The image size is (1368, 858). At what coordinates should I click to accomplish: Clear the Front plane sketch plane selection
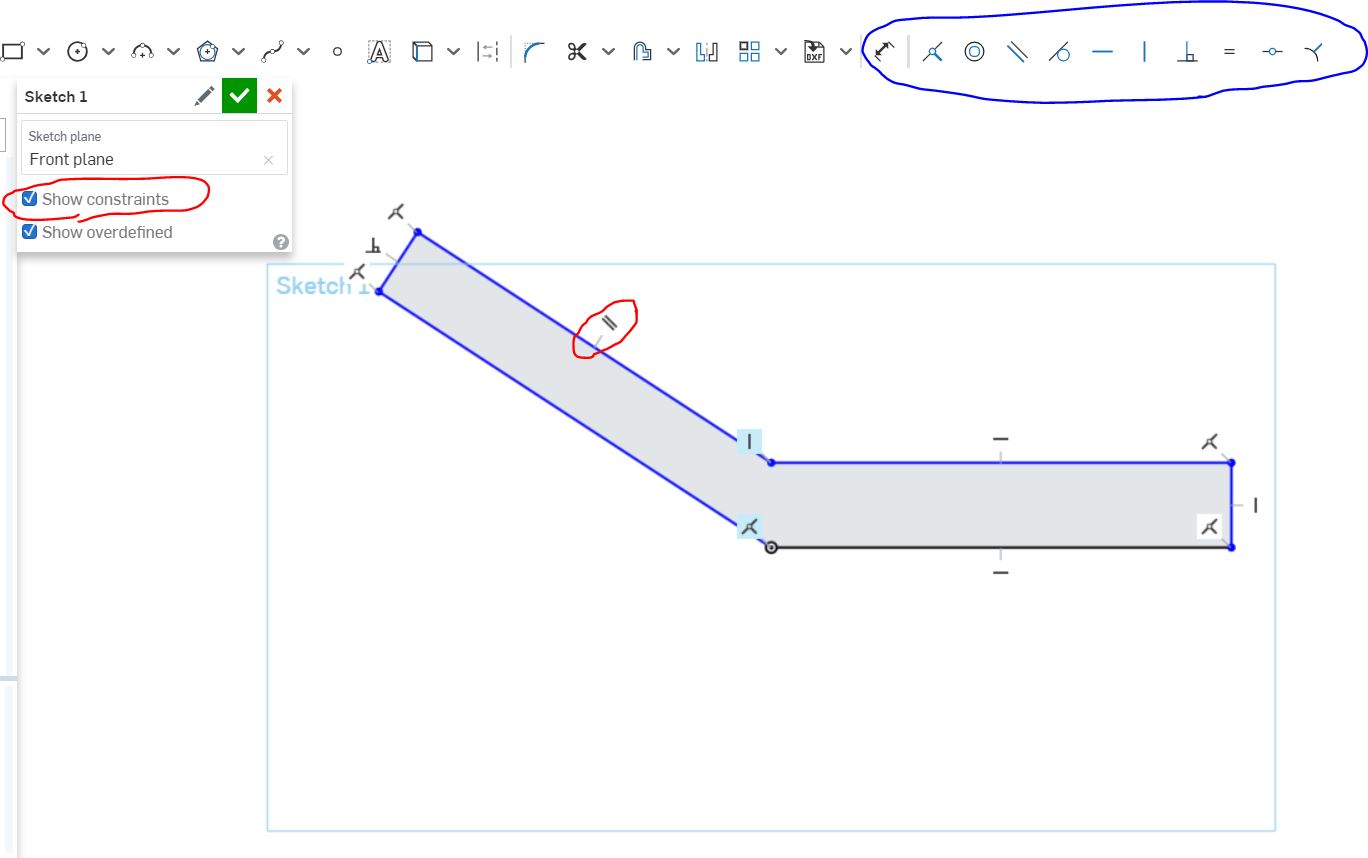[x=267, y=160]
